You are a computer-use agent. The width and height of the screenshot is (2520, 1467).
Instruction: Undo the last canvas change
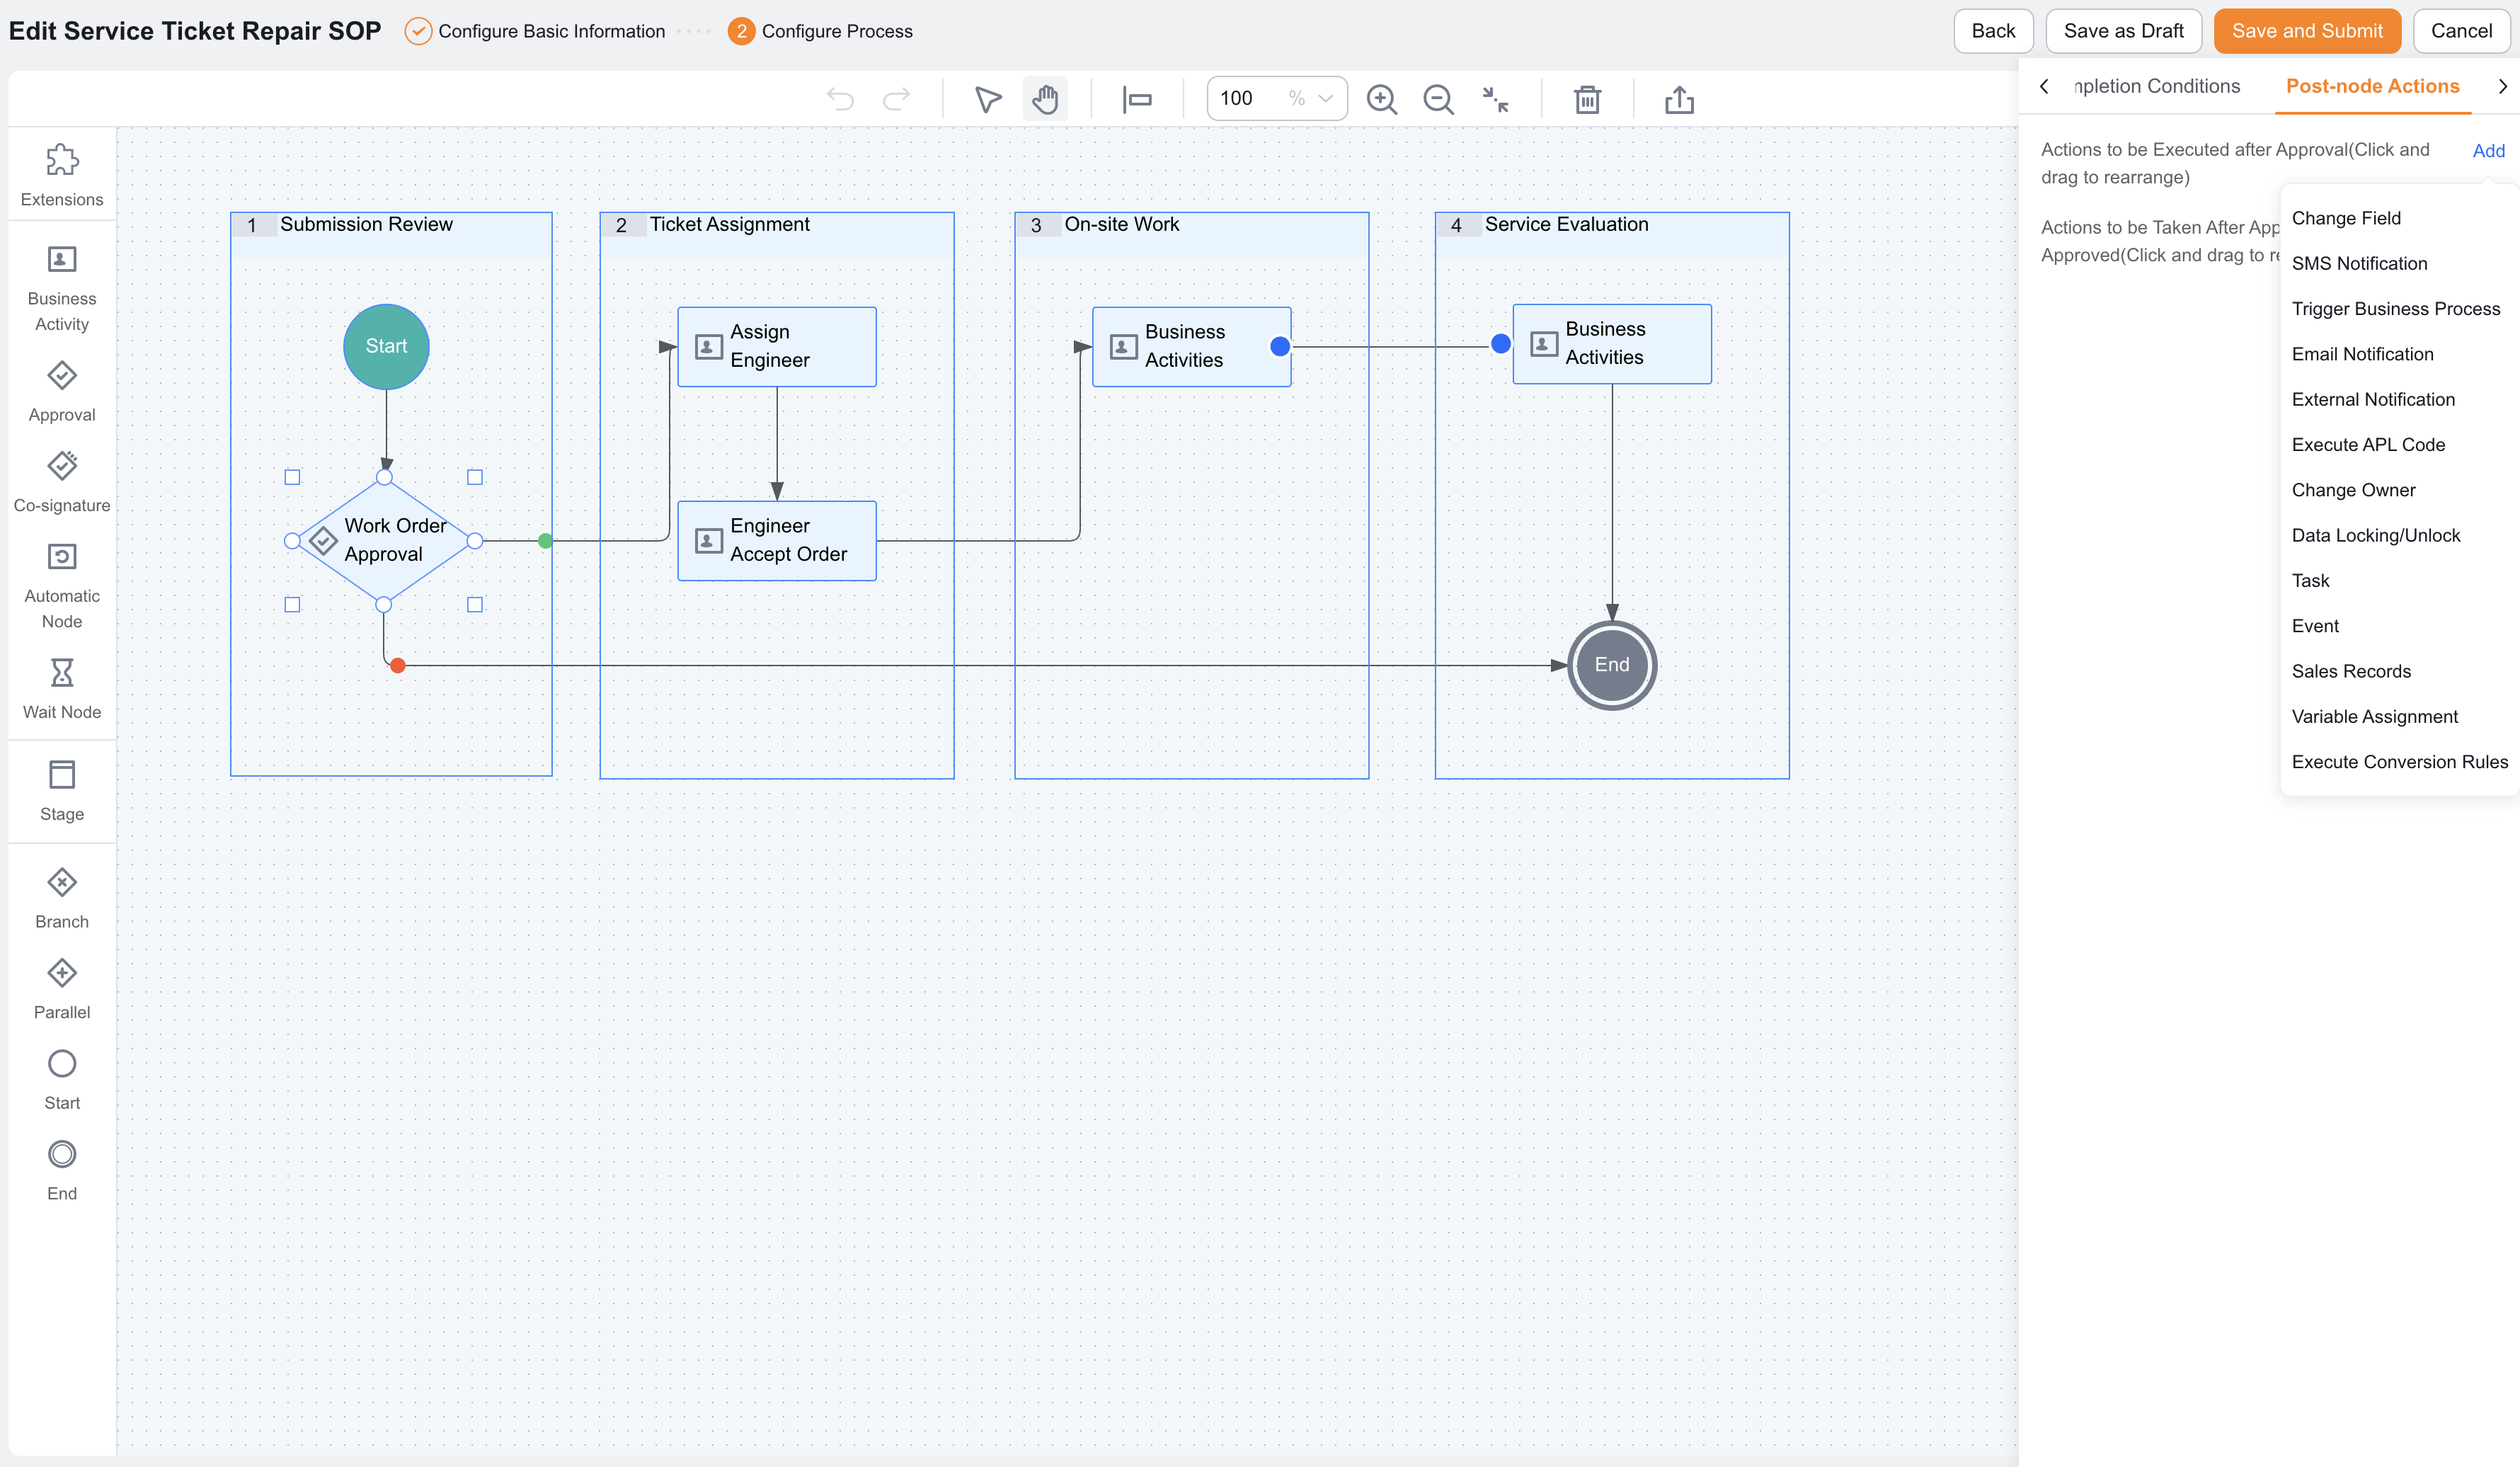coord(841,99)
